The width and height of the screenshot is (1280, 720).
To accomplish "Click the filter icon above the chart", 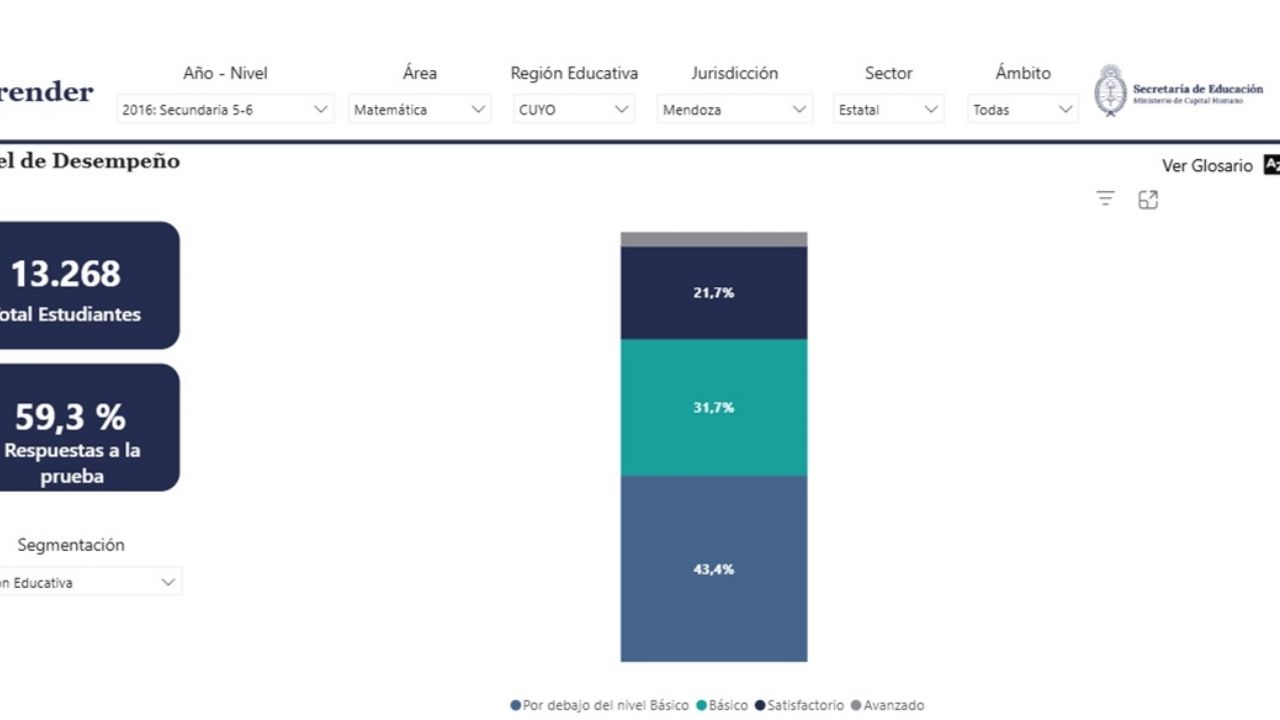I will click(1105, 199).
